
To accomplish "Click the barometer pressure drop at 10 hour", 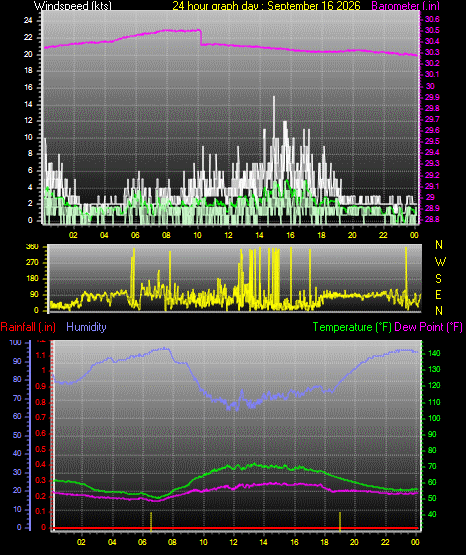I will [x=201, y=38].
